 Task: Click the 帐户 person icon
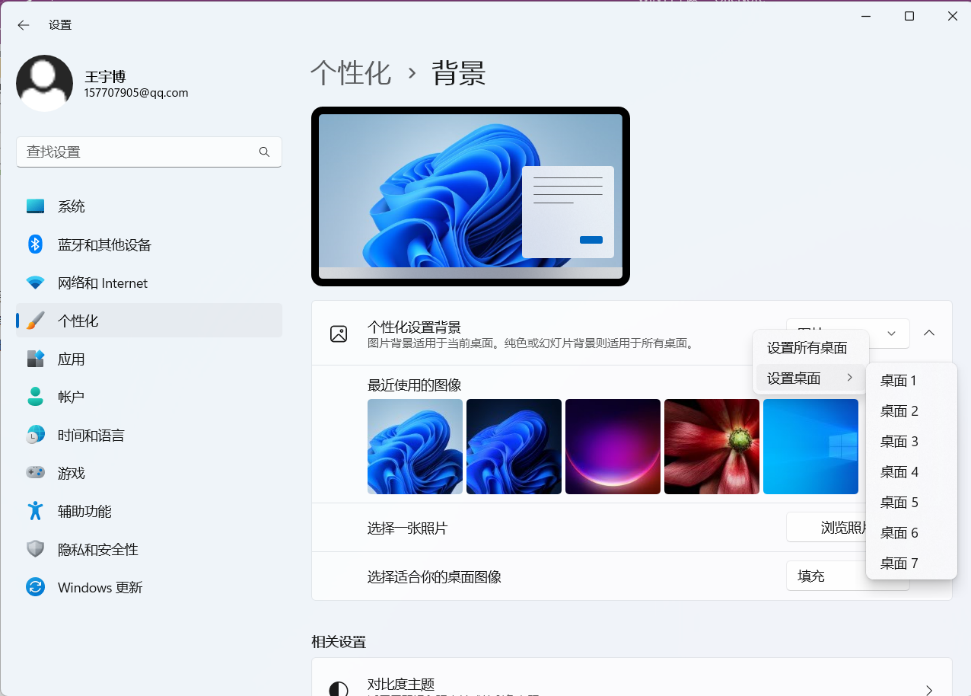click(x=35, y=397)
